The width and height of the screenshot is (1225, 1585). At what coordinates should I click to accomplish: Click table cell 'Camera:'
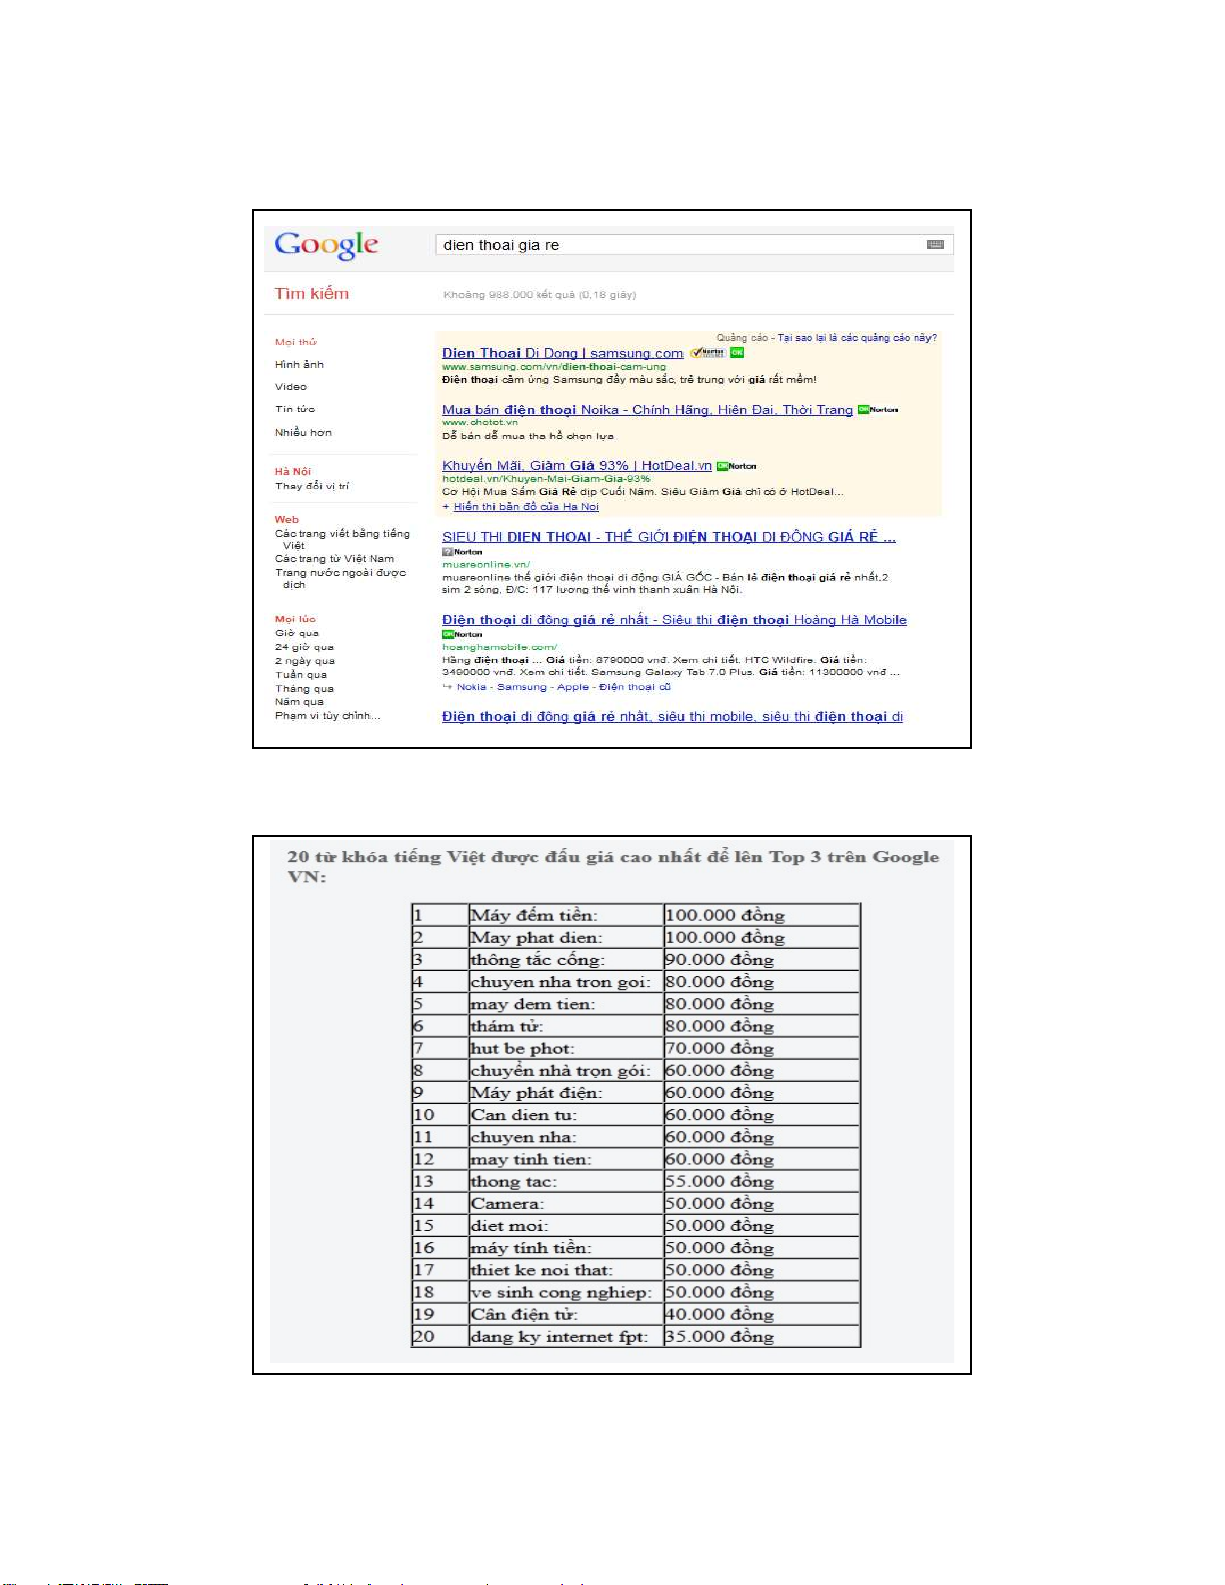[566, 1203]
